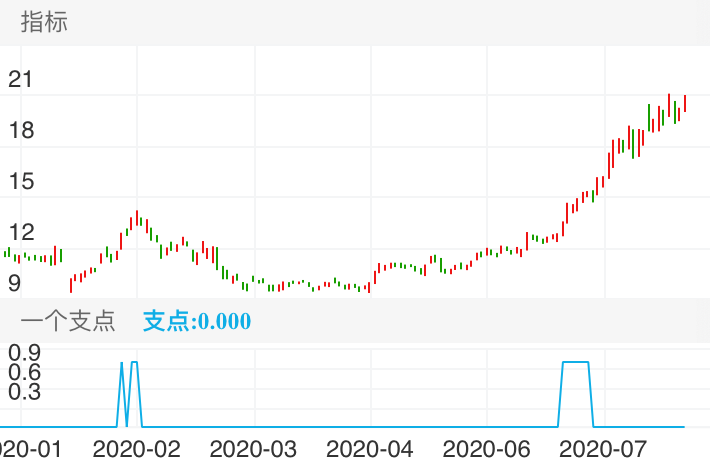Click the 15 price axis label
Image resolution: width=710 pixels, height=472 pixels.
pos(21,181)
